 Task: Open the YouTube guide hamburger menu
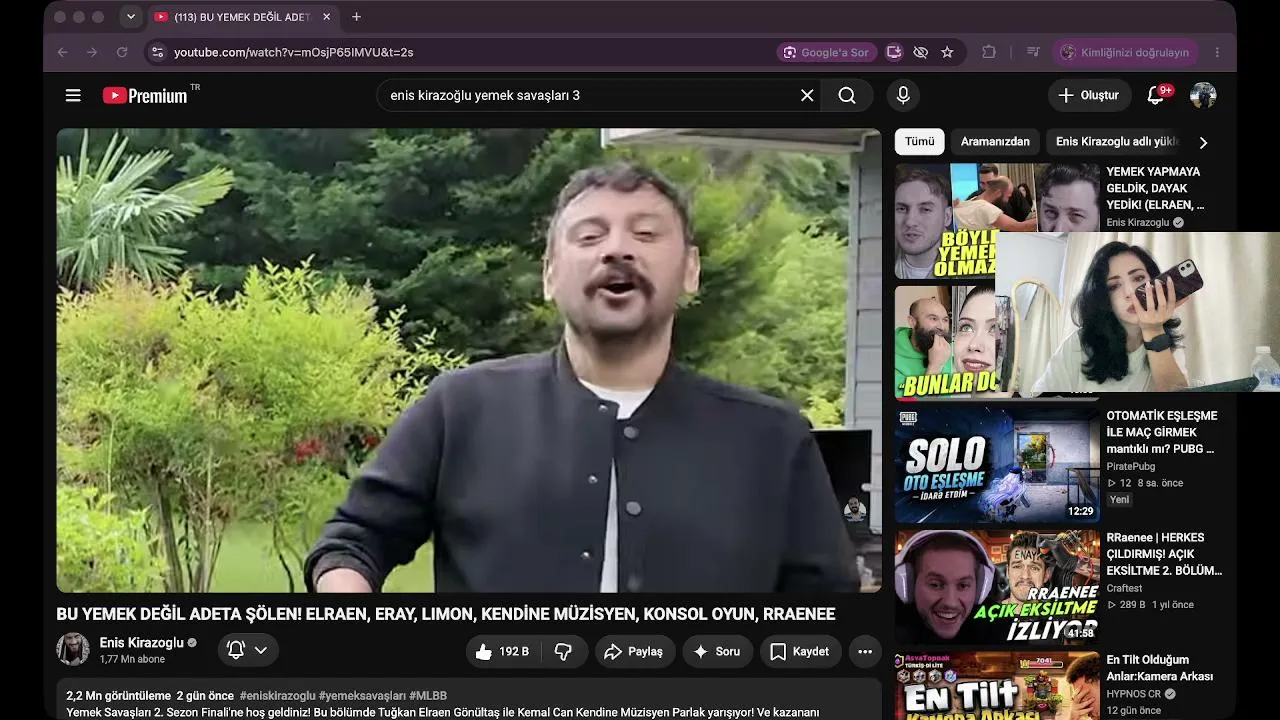(73, 95)
